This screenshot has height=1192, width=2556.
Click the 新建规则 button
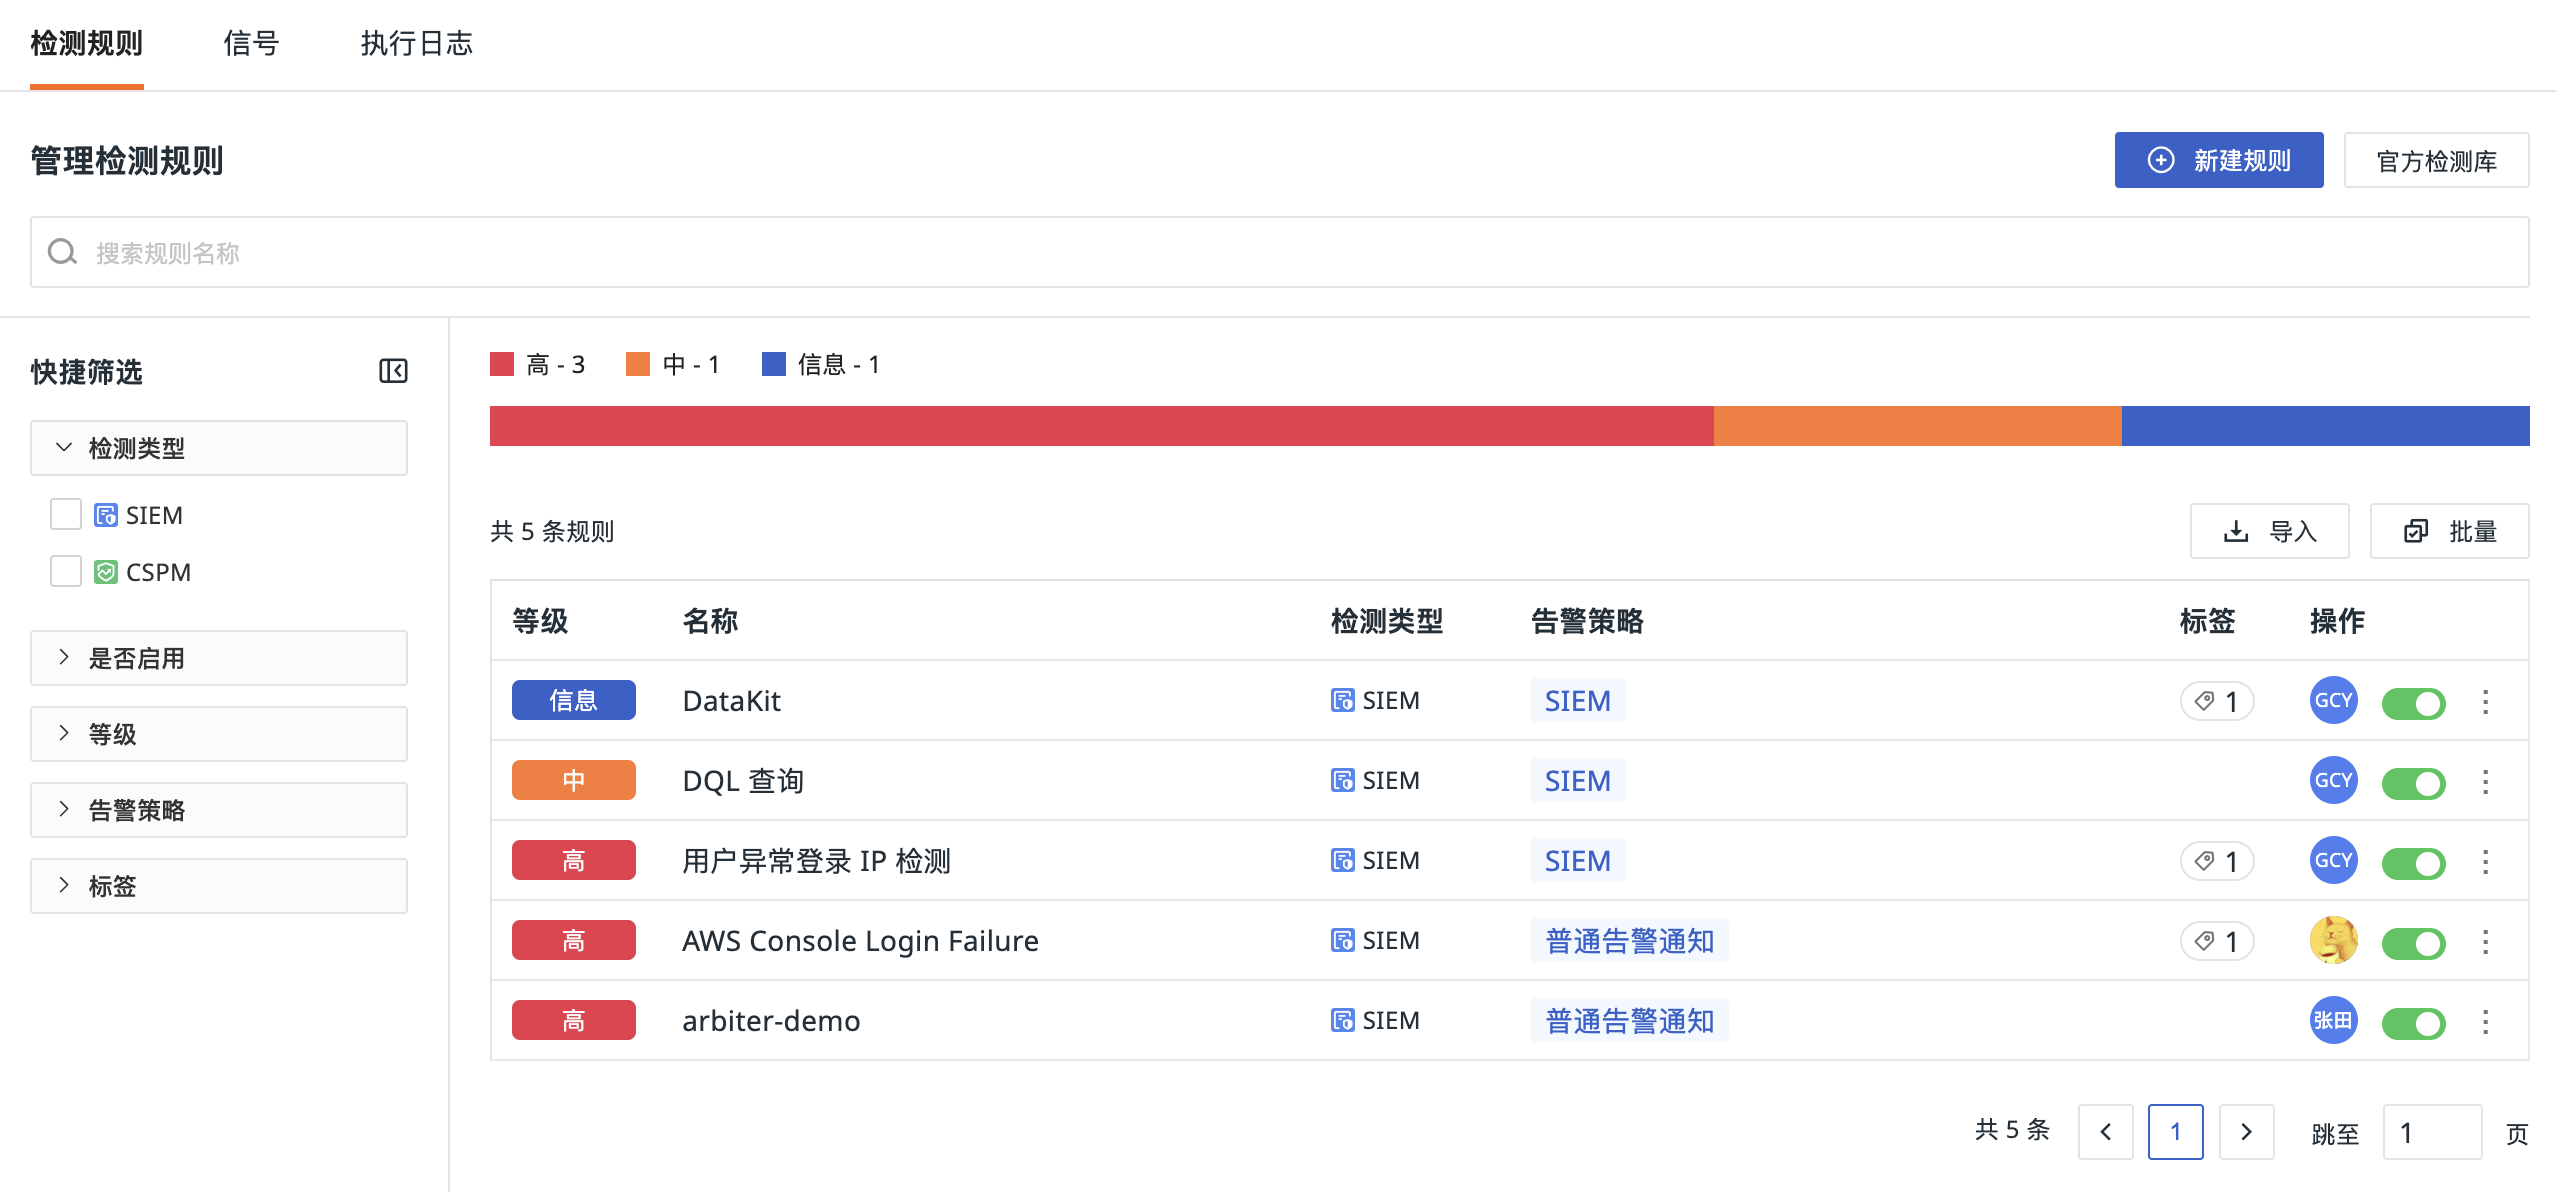tap(2218, 160)
